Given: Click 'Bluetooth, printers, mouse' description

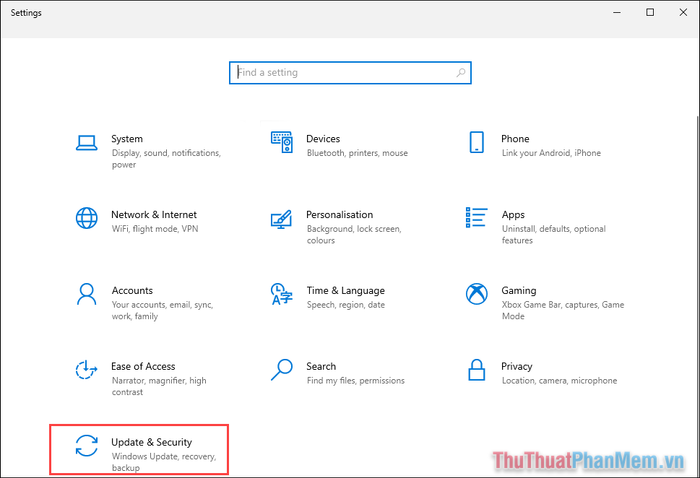Looking at the screenshot, I should [x=357, y=153].
